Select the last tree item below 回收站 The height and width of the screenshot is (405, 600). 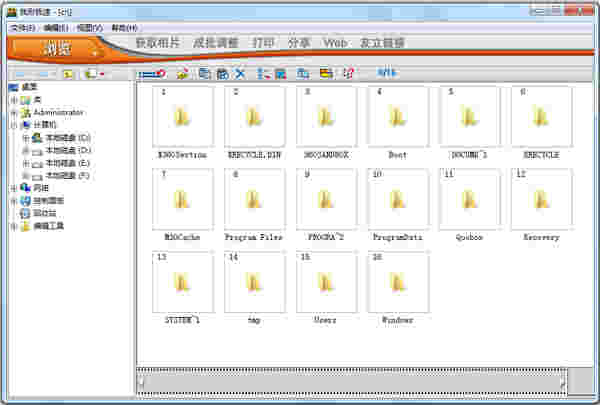49,226
